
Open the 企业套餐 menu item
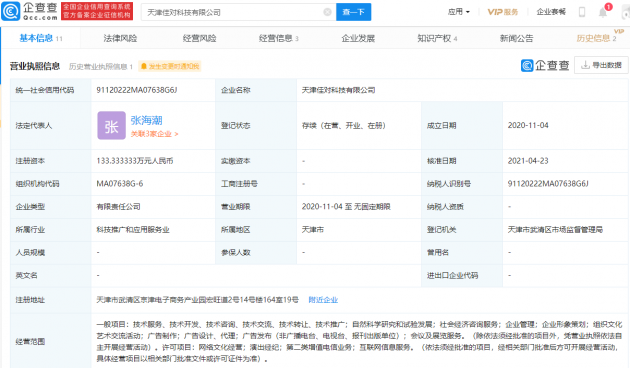[x=551, y=12]
